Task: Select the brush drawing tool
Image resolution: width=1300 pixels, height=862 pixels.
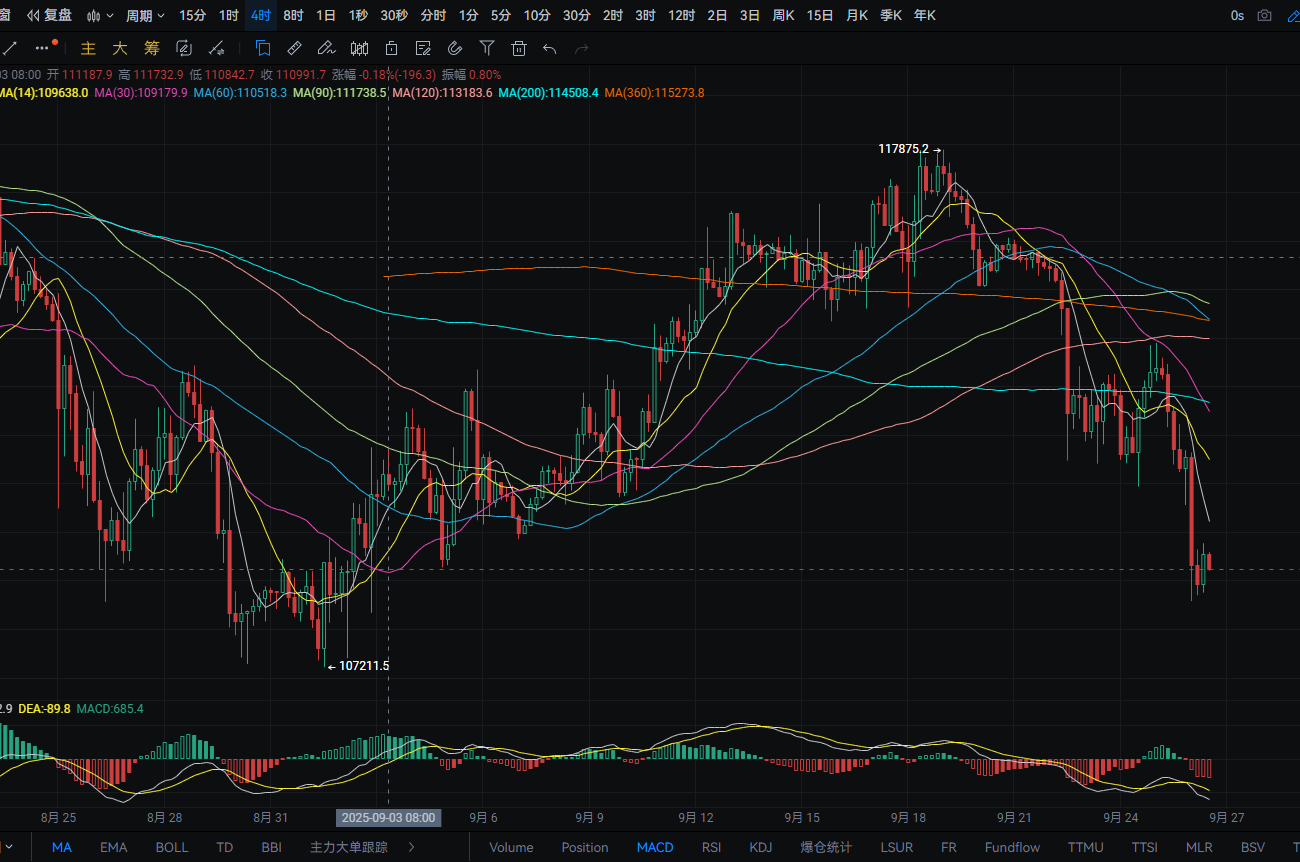Action: pyautogui.click(x=325, y=47)
